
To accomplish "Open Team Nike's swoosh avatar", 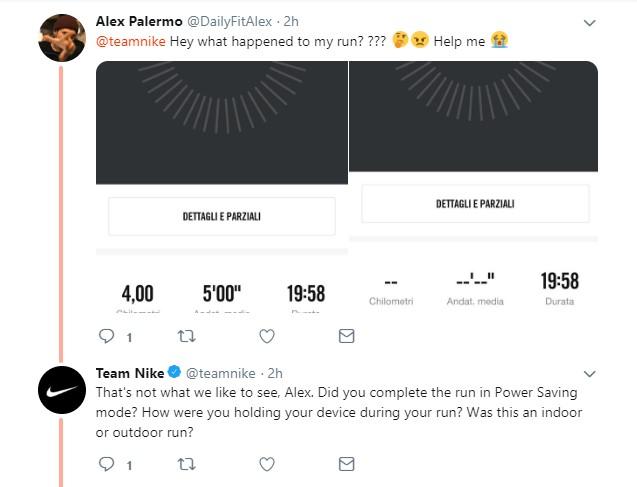I will (x=62, y=390).
